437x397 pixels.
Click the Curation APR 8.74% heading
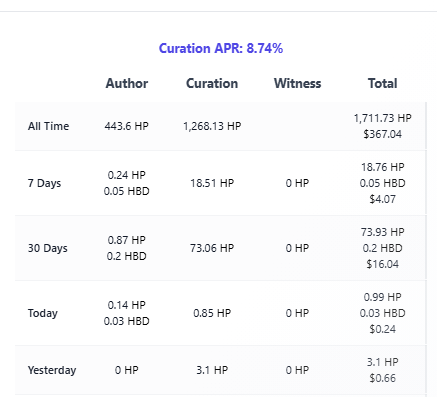point(221,48)
